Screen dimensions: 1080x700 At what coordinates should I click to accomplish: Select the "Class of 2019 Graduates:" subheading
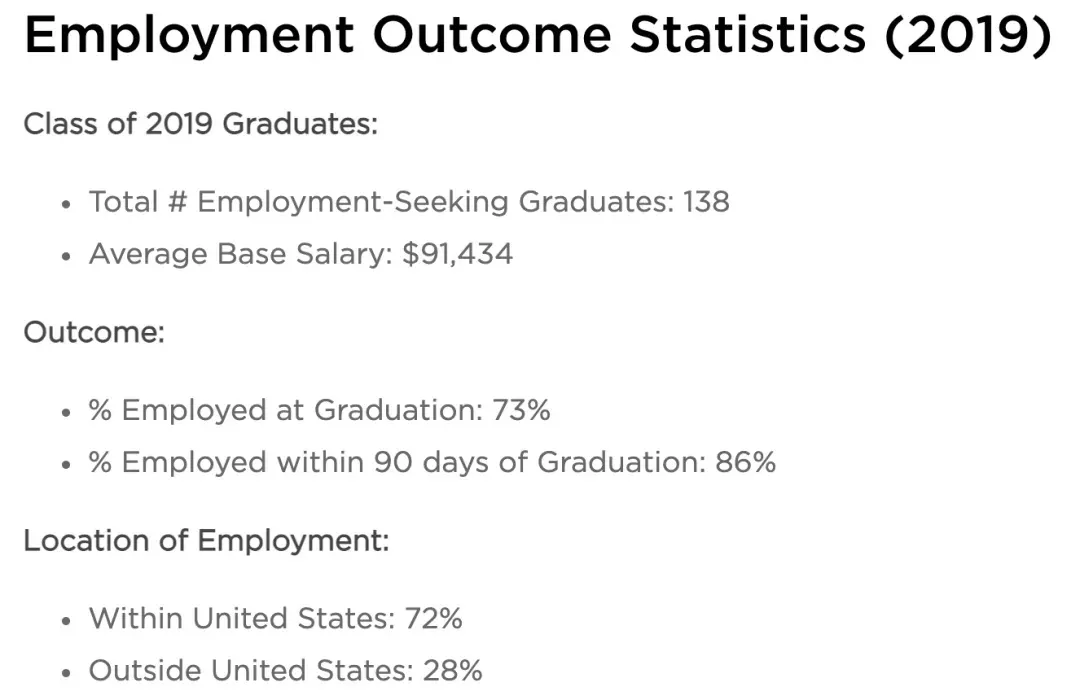point(201,124)
